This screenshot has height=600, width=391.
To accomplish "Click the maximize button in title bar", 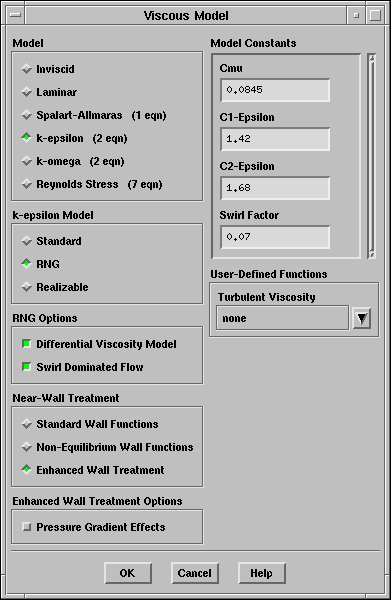I will click(x=375, y=15).
